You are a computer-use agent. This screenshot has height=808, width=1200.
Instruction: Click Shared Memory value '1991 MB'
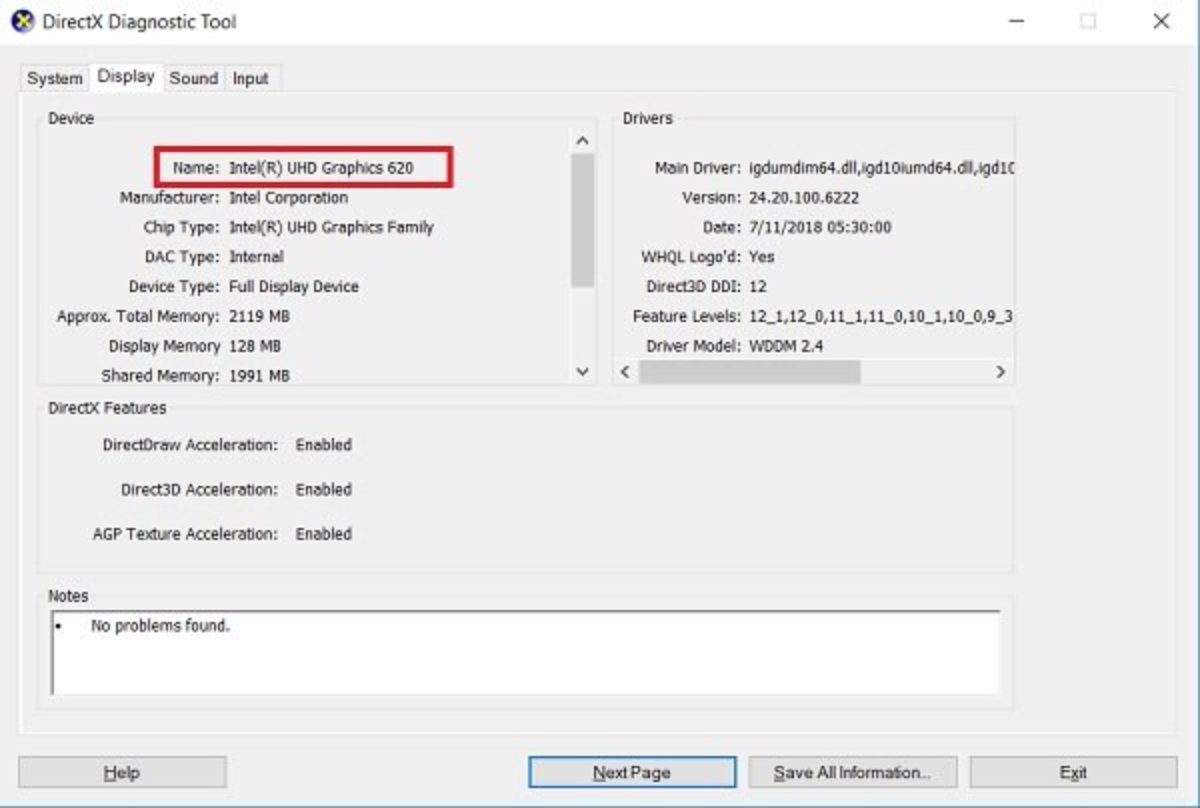(259, 376)
